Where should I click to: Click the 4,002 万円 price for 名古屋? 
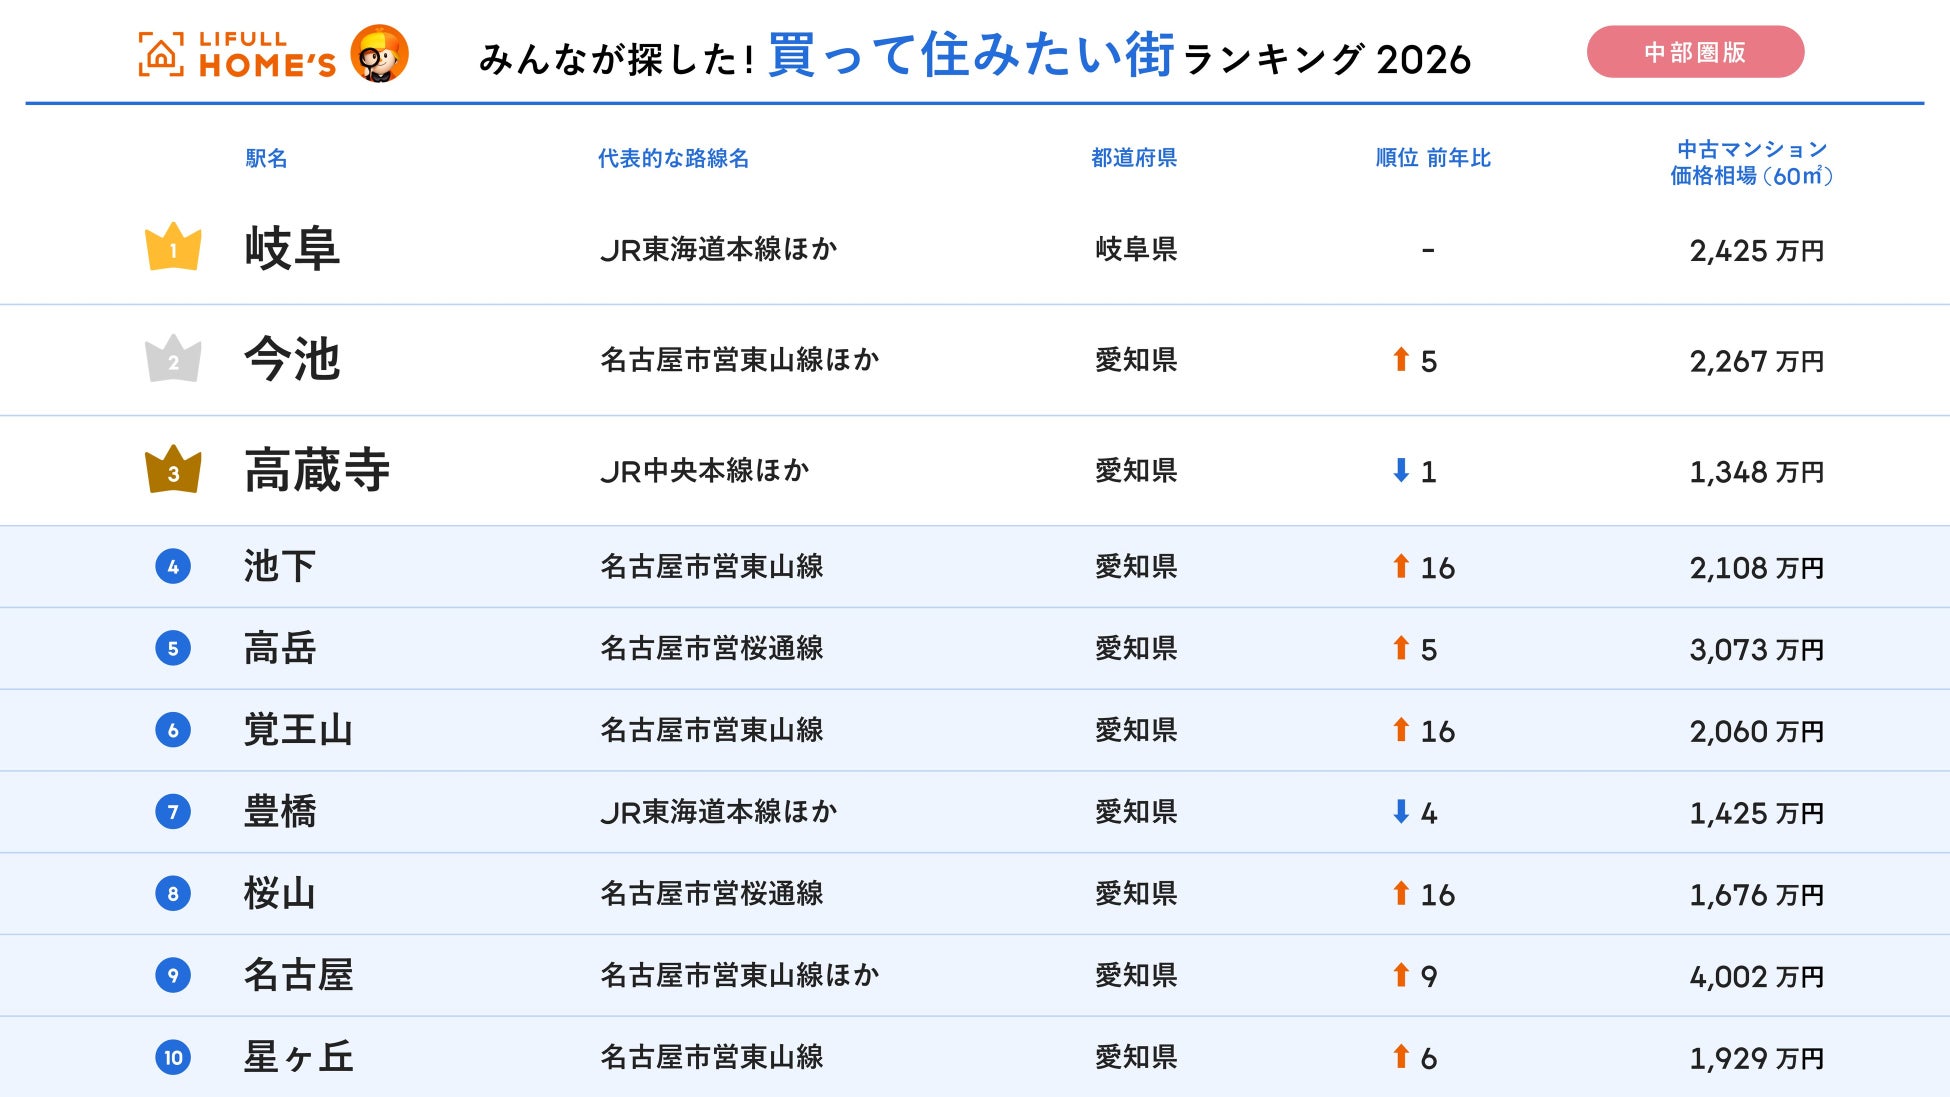tap(1756, 976)
